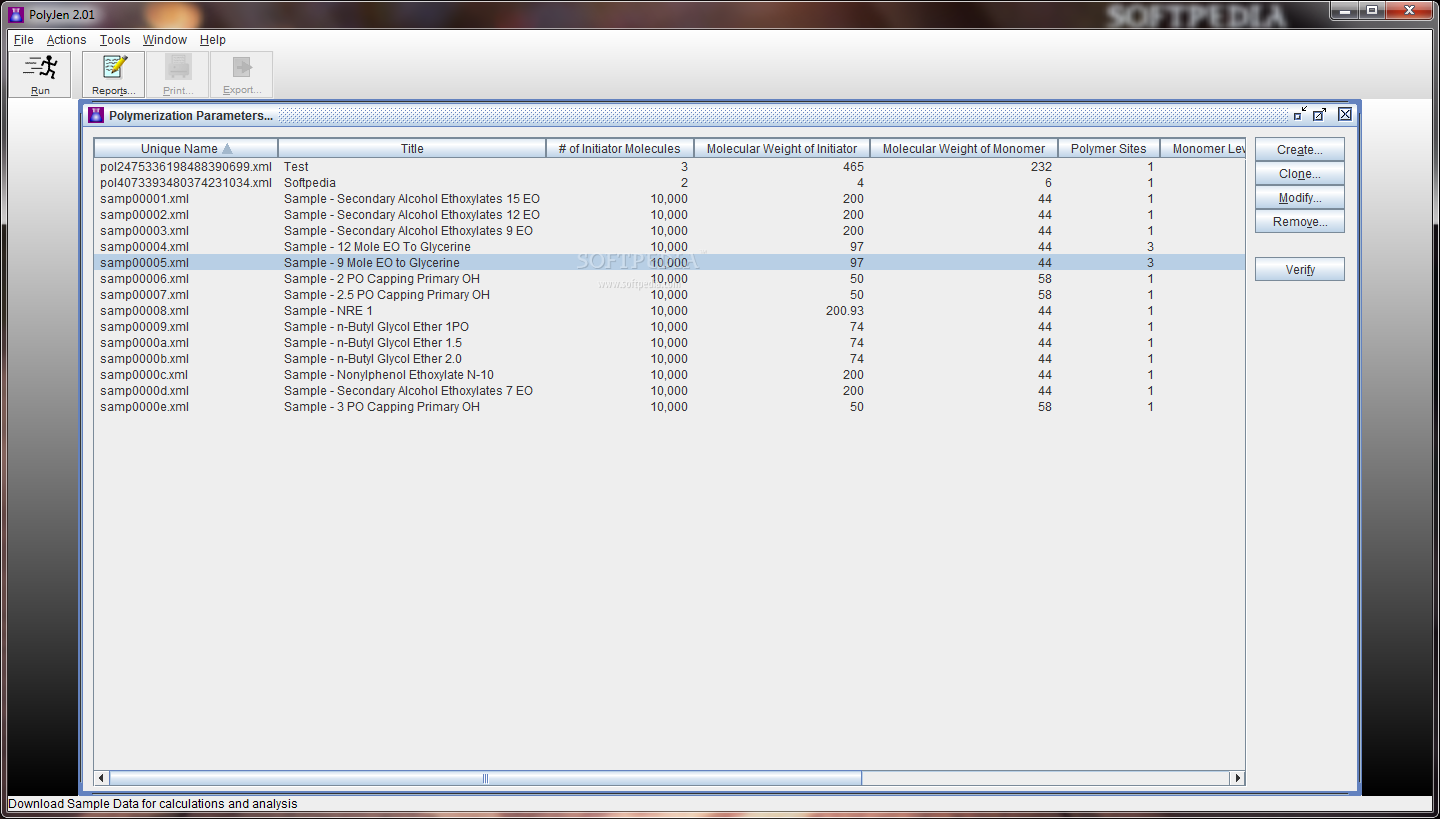The image size is (1440, 819).
Task: Click the horizontal scrollbar thumb
Action: point(485,778)
